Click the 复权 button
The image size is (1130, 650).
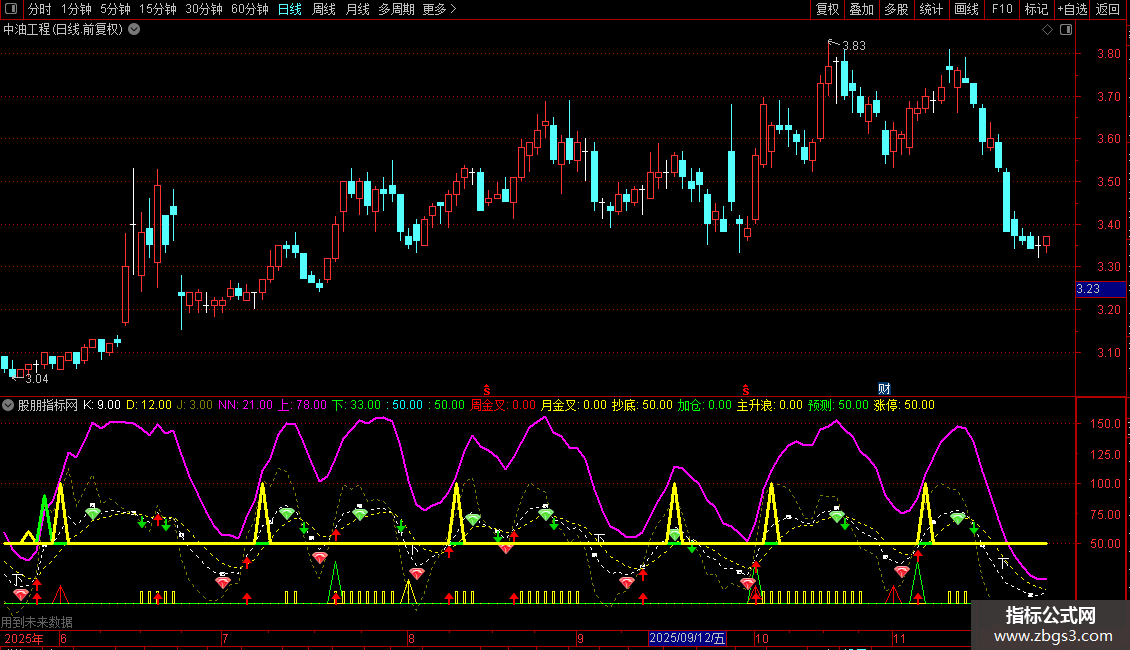coord(828,9)
